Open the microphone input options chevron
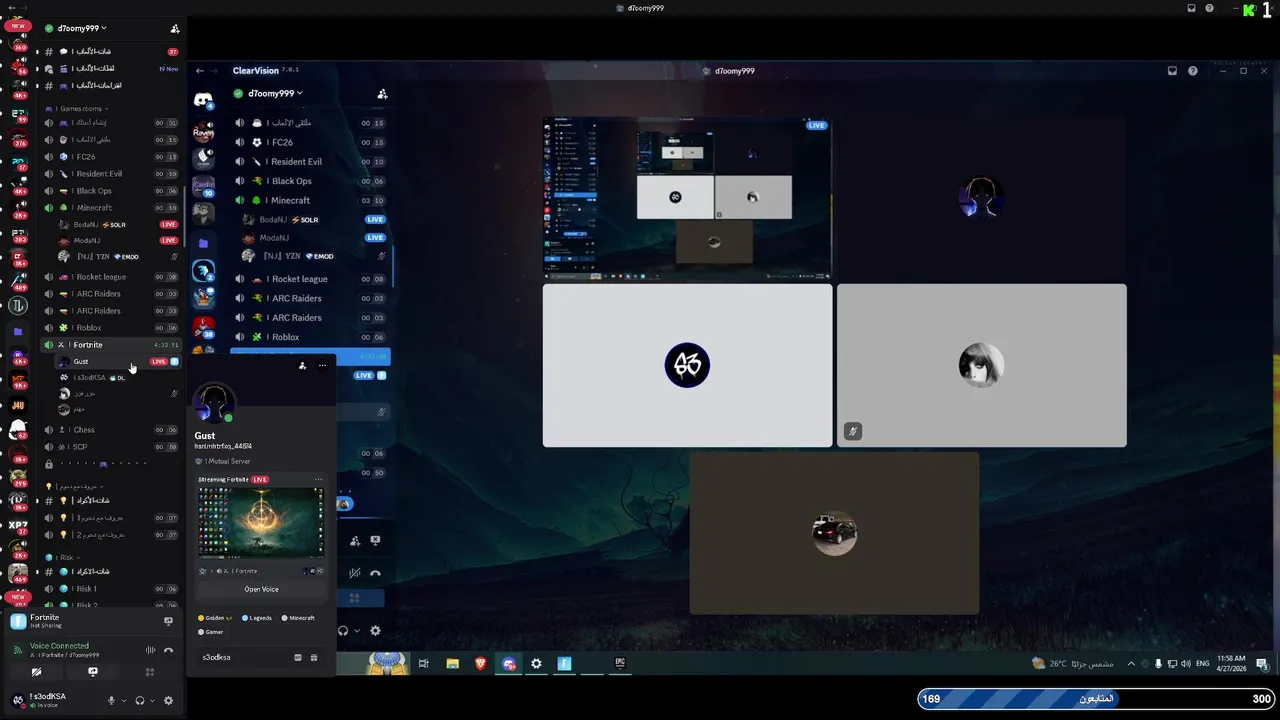This screenshot has height=720, width=1280. (124, 701)
